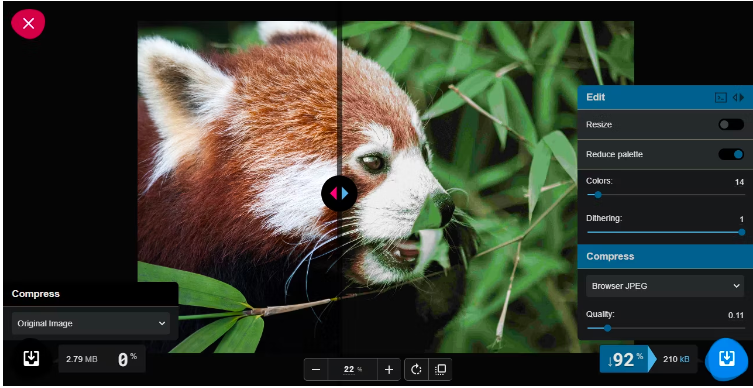Zoom out with the minus button
This screenshot has width=753, height=388.
(x=316, y=369)
